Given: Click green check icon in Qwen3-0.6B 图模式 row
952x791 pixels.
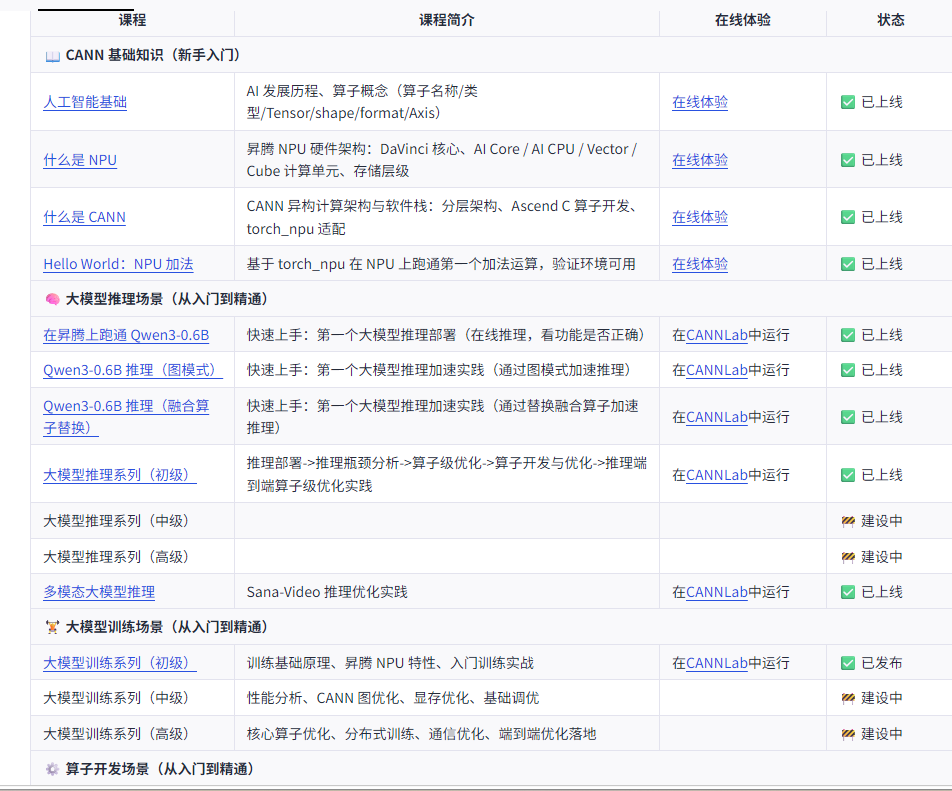Looking at the screenshot, I should 848,370.
